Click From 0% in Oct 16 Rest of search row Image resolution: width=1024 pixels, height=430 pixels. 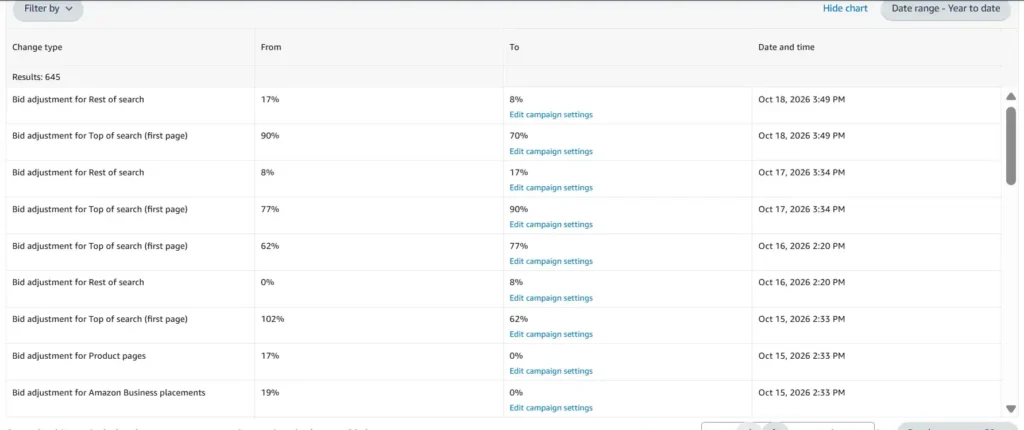tap(268, 282)
